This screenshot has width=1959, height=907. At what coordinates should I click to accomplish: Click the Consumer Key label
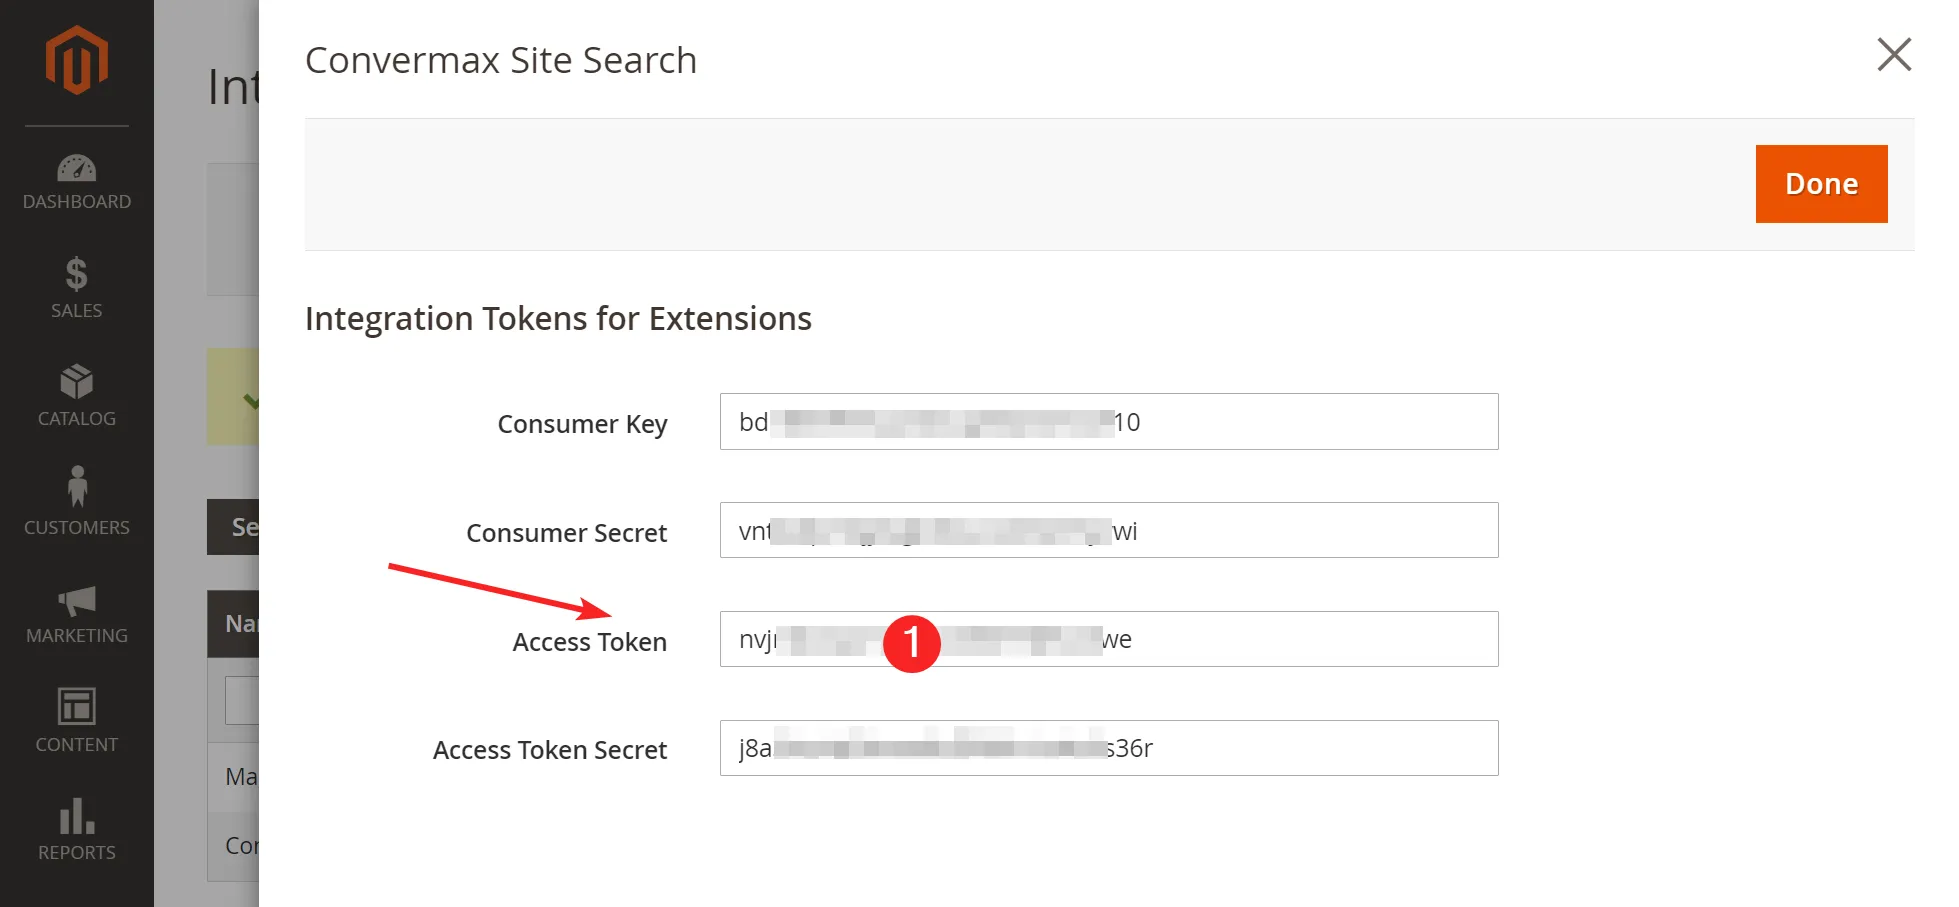(582, 424)
